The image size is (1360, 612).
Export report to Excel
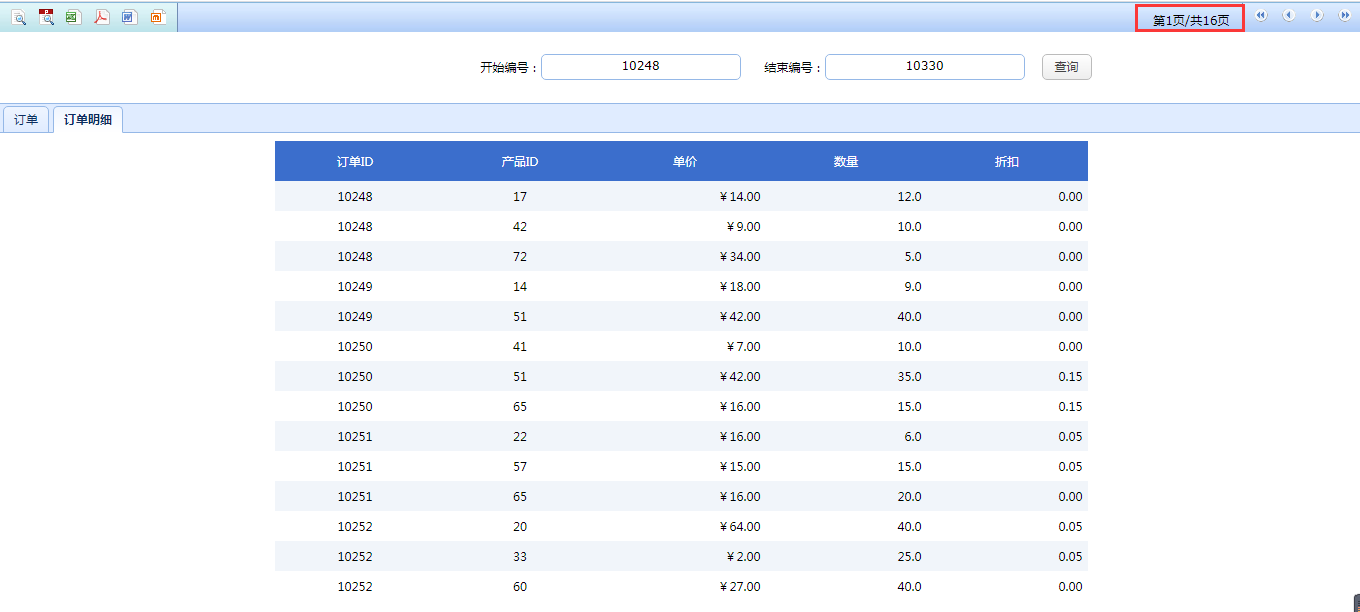click(73, 17)
